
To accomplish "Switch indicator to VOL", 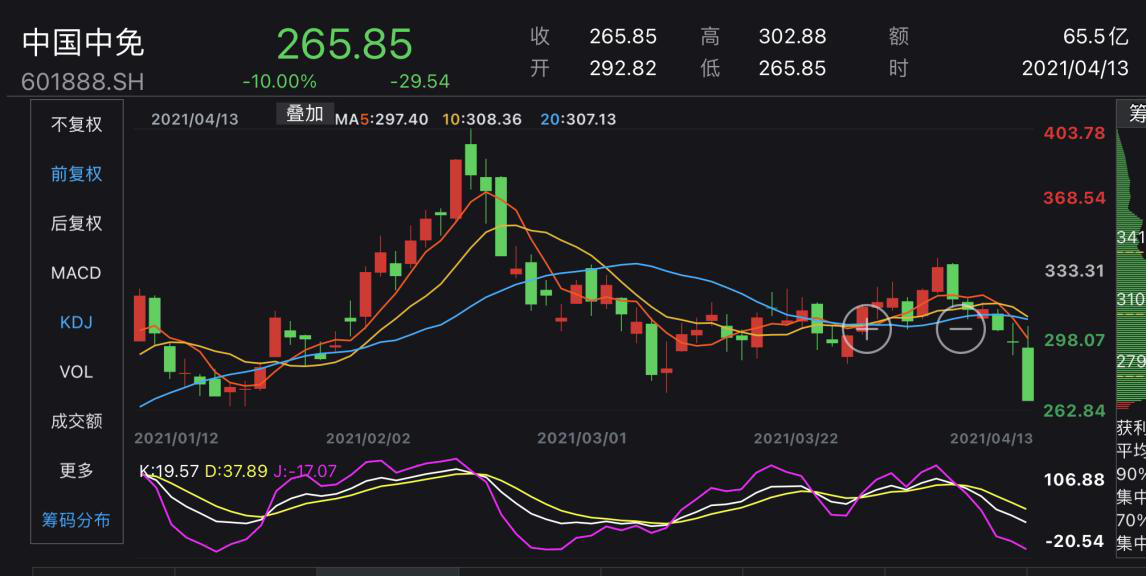I will [x=76, y=372].
